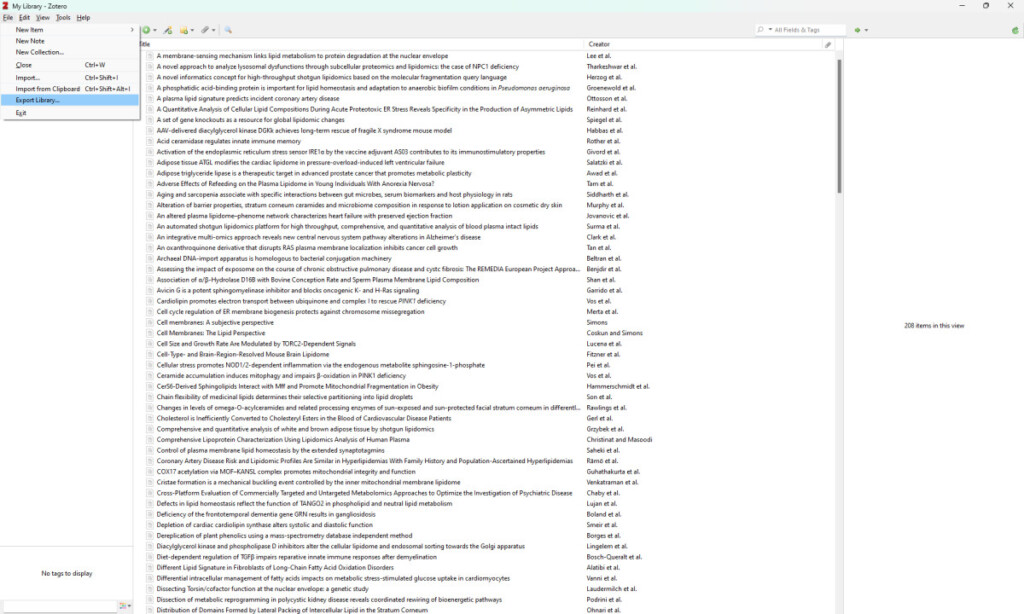The height and width of the screenshot is (614, 1024).
Task: Open Advanced Search with the magnifying glass icon
Action: (227, 30)
